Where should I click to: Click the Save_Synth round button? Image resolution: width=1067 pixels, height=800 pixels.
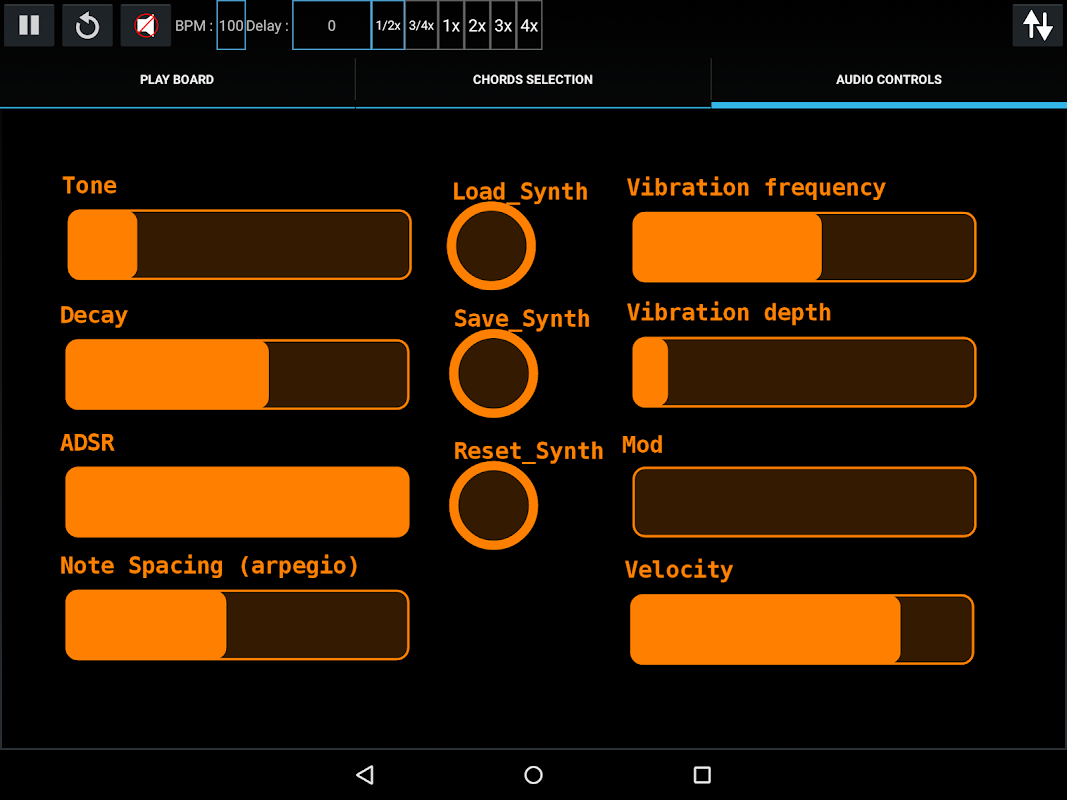click(x=493, y=373)
